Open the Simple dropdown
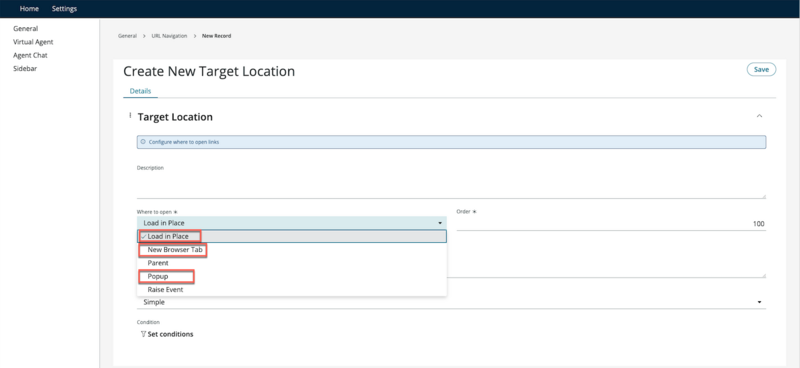Image resolution: width=800 pixels, height=368 pixels. [451, 302]
